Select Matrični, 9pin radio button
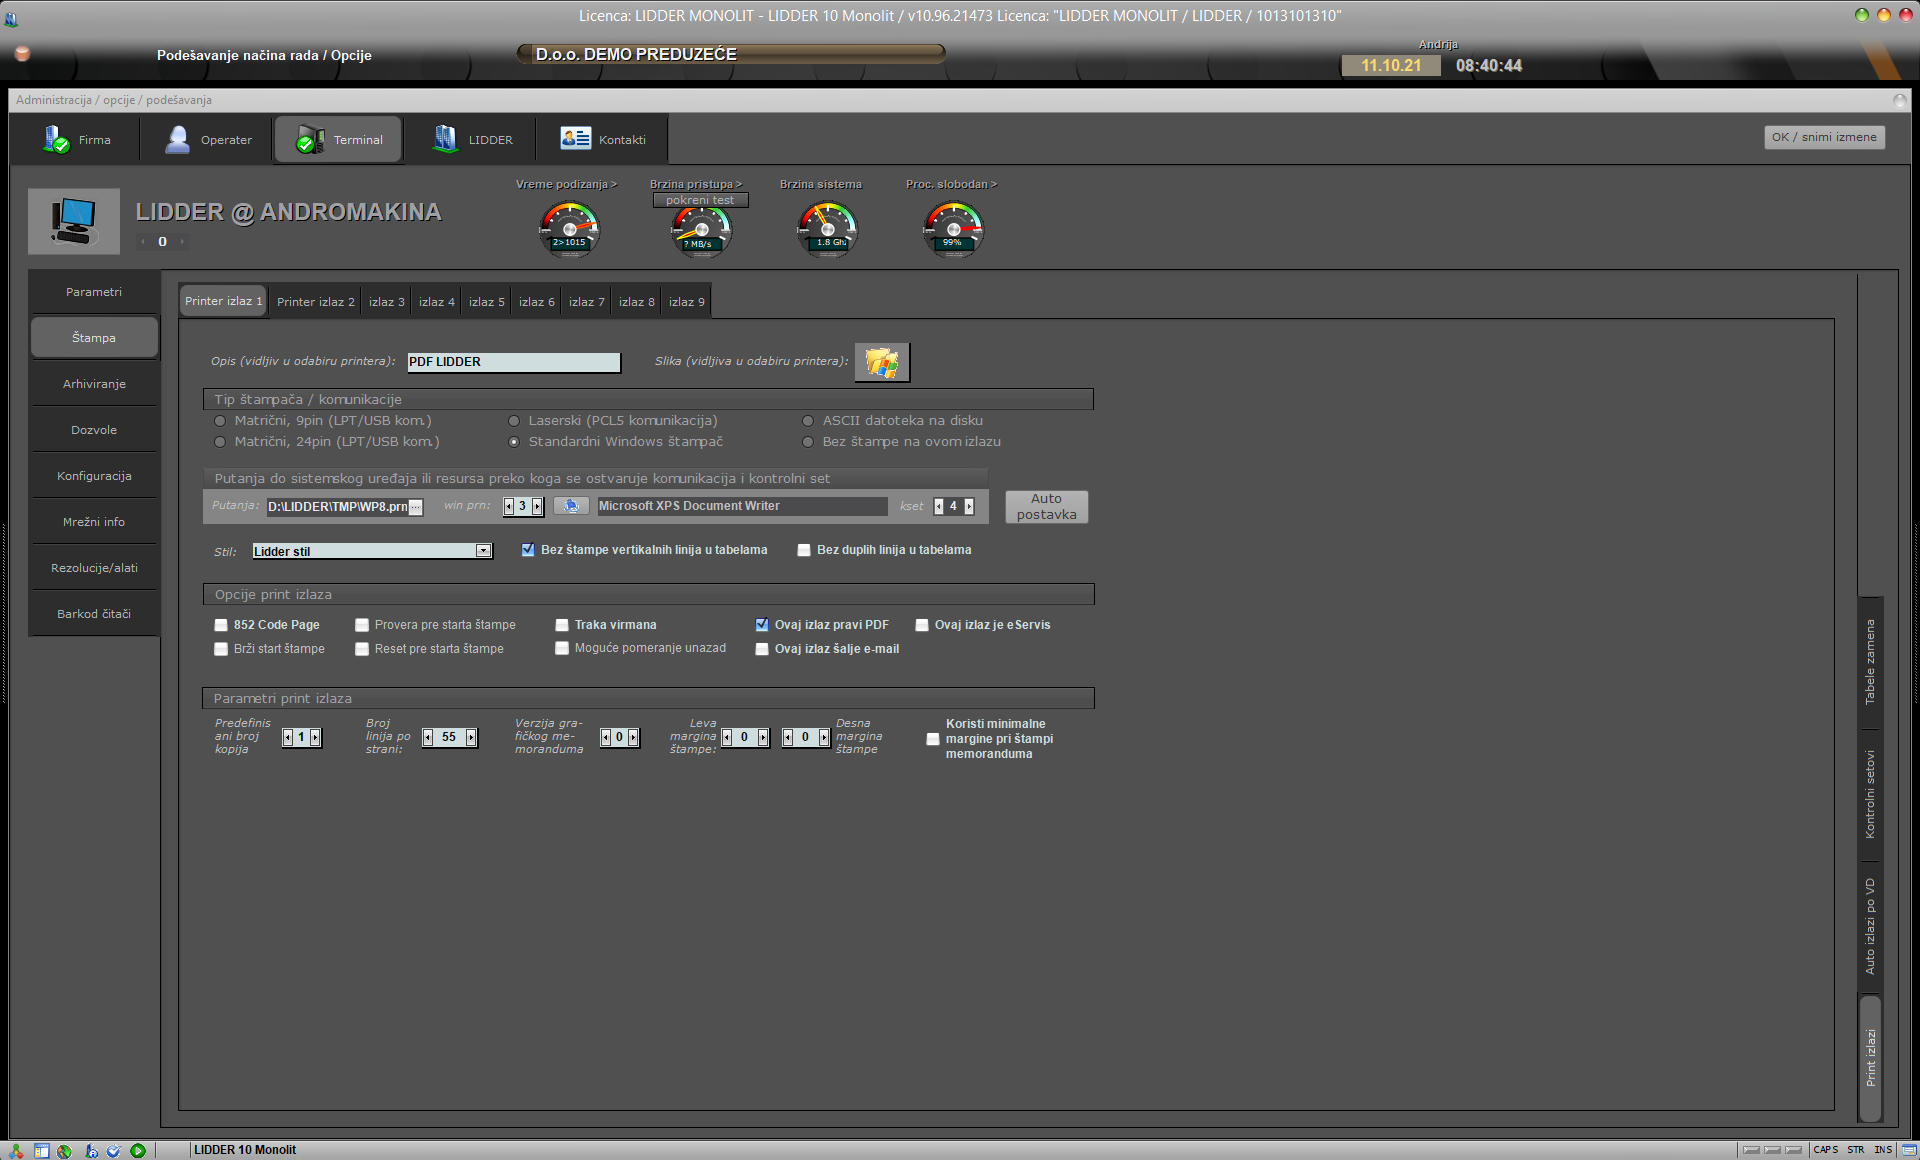Screen dimensions: 1920x1160 pos(220,421)
